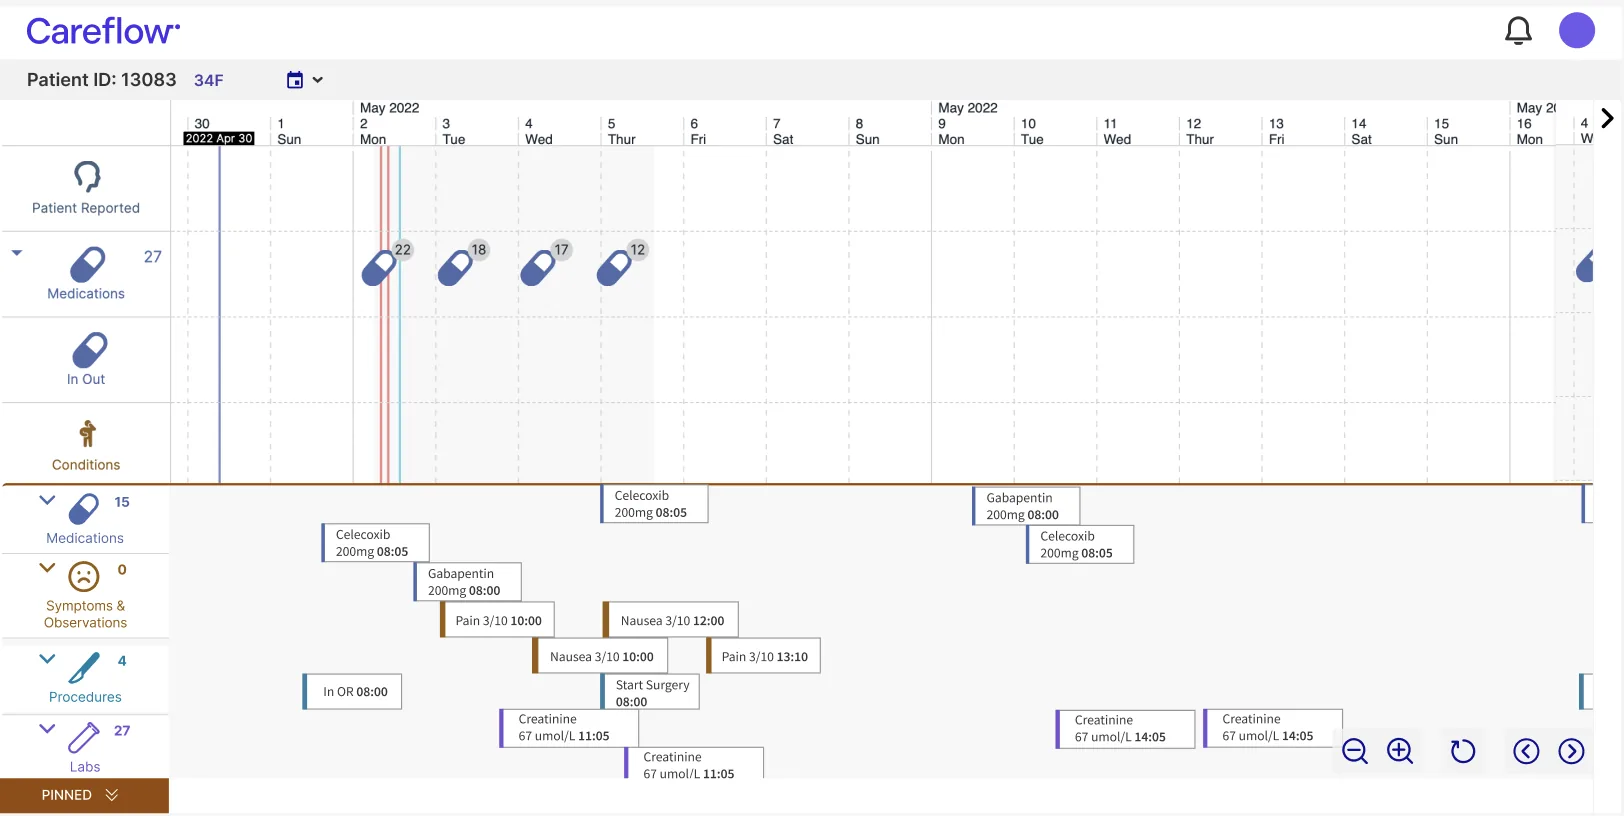Click the 34F patient label
Image resolution: width=1624 pixels, height=816 pixels.
(209, 80)
